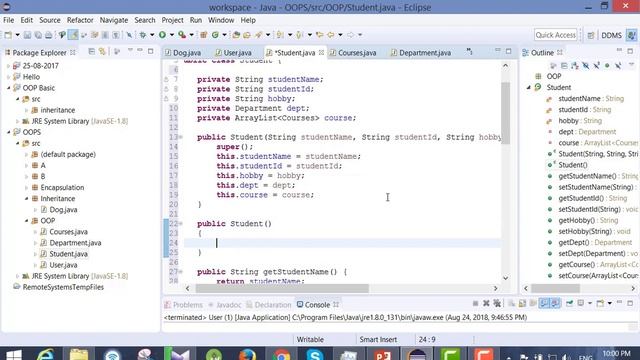
Task: Toggle Link with Editor in Package Explorer
Action: pos(102,52)
